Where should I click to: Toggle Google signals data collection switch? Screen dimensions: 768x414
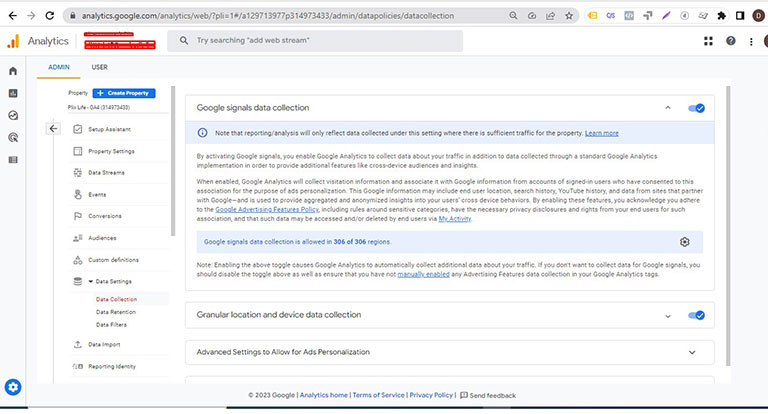[x=696, y=108]
